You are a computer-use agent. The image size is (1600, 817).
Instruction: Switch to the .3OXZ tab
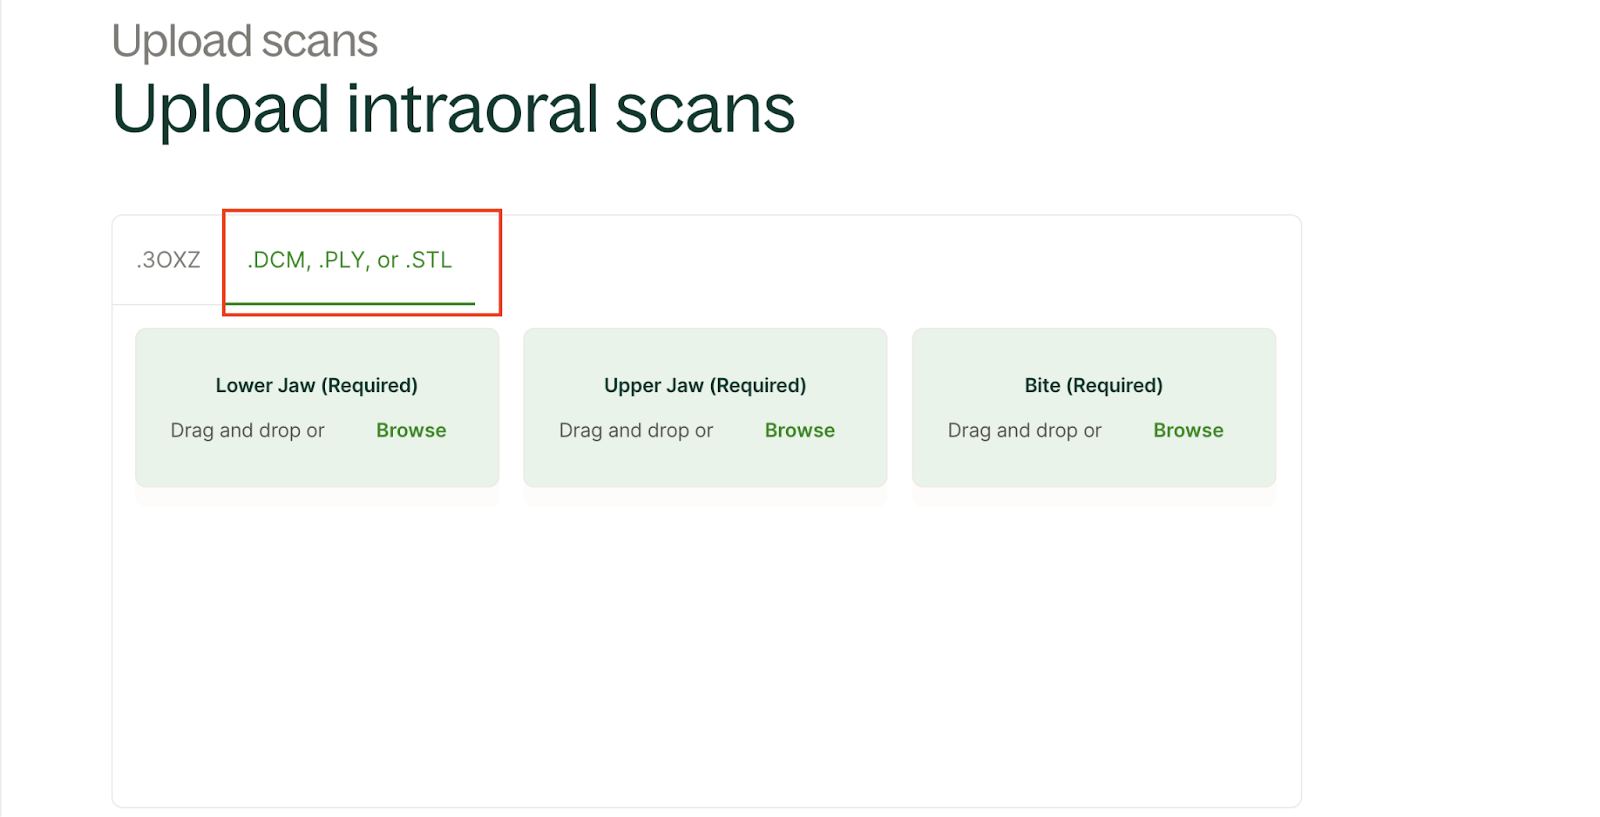[x=168, y=260]
